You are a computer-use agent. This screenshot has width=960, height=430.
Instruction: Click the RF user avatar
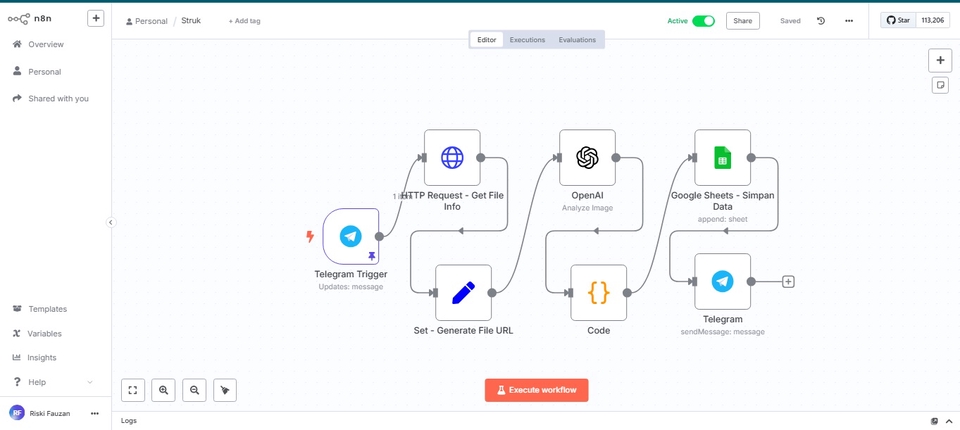tap(17, 413)
